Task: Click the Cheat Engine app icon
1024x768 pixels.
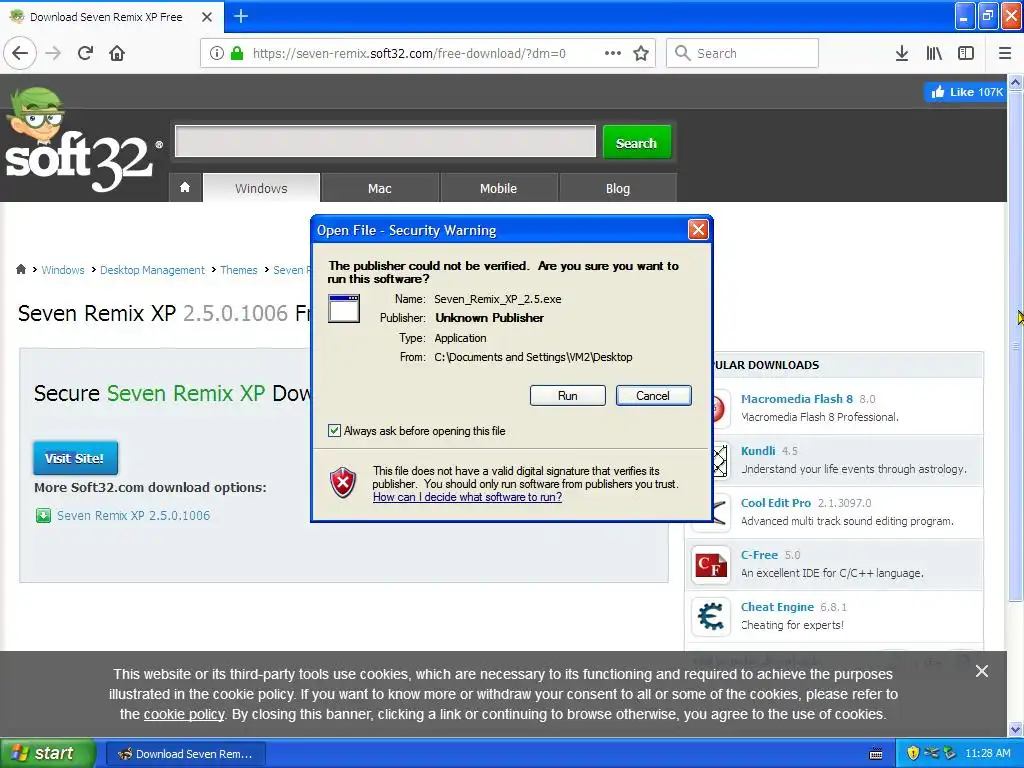Action: [x=711, y=616]
